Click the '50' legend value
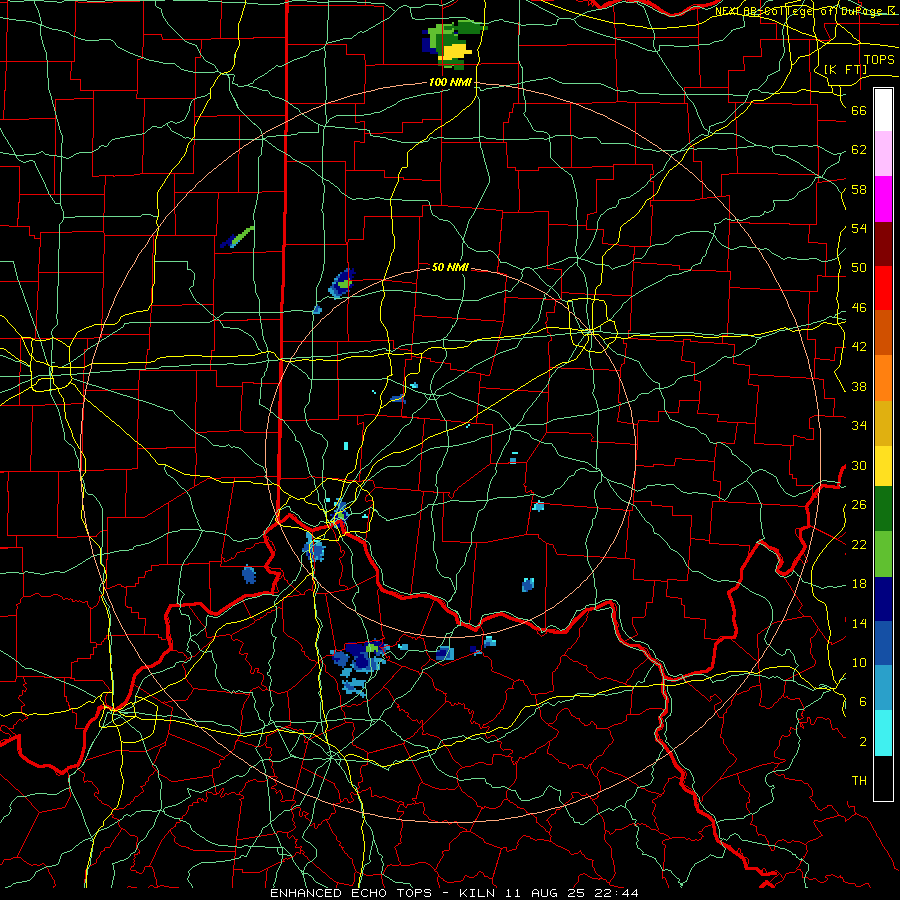Image resolution: width=900 pixels, height=900 pixels. 859,268
